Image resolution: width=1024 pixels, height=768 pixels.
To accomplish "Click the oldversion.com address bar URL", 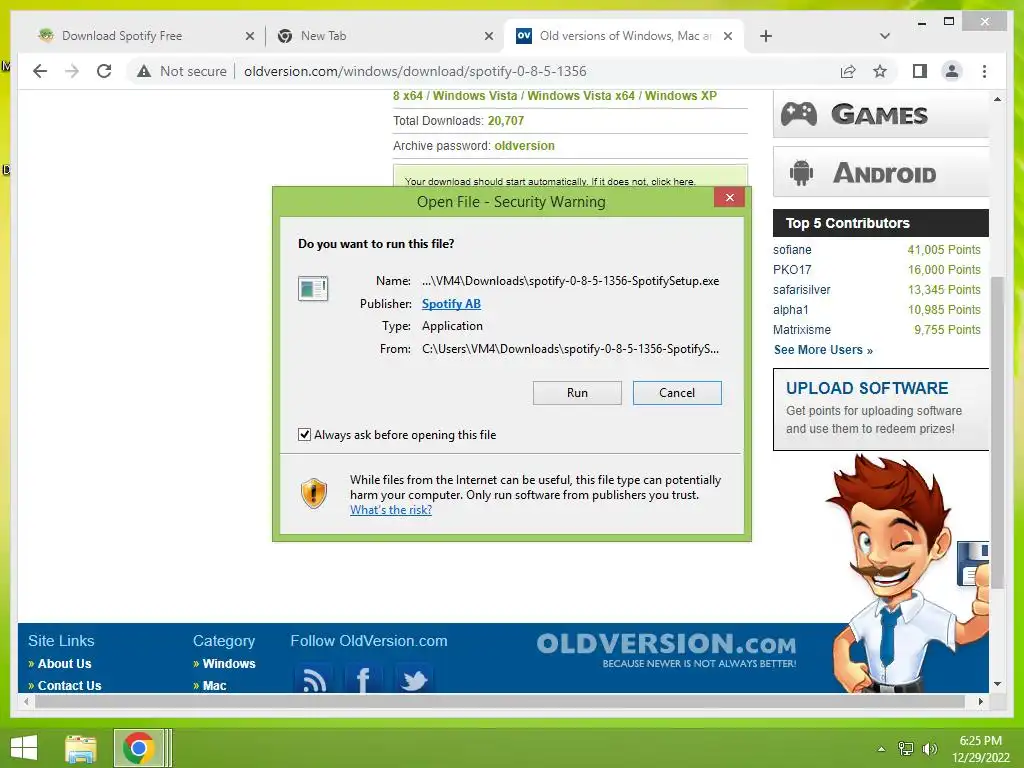I will coord(415,71).
